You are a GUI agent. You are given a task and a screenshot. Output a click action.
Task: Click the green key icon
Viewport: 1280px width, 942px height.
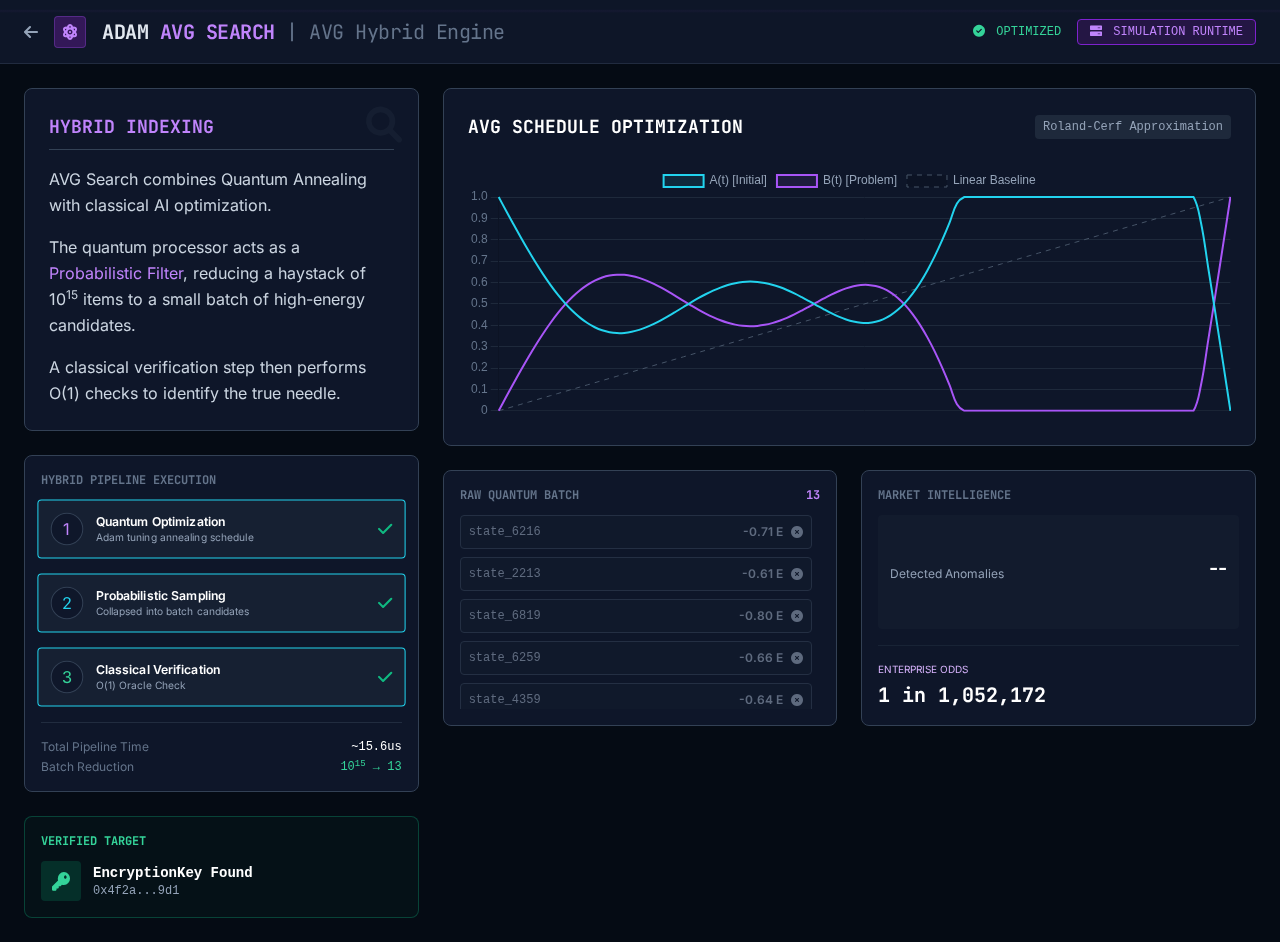(61, 881)
